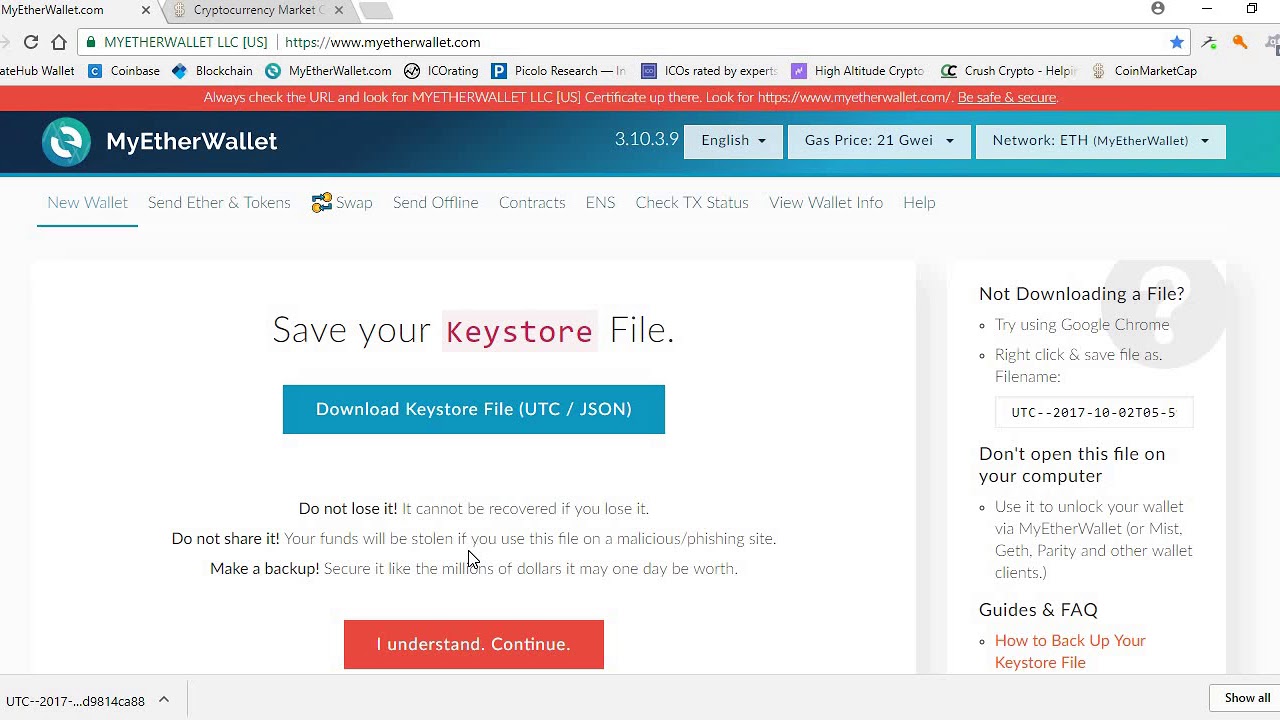Image resolution: width=1280 pixels, height=720 pixels.
Task: Click the keystore filename text field
Action: tap(1093, 412)
